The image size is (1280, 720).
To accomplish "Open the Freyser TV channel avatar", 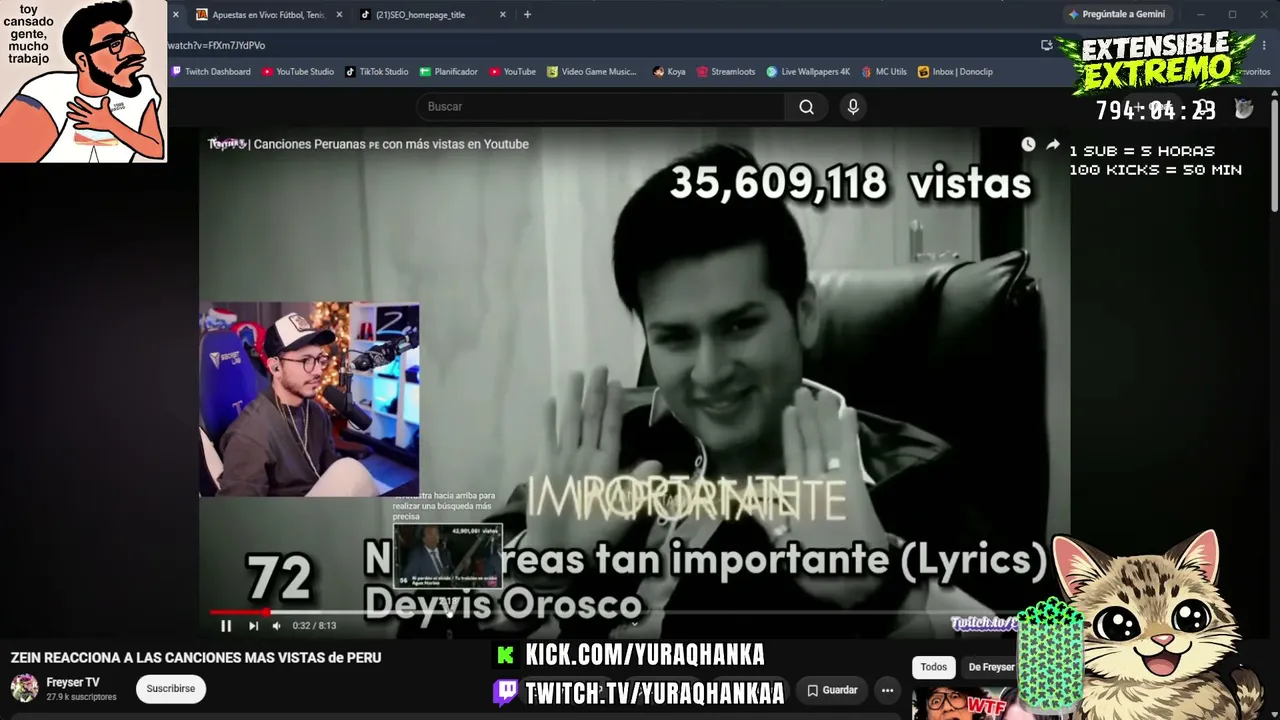I will (x=24, y=688).
